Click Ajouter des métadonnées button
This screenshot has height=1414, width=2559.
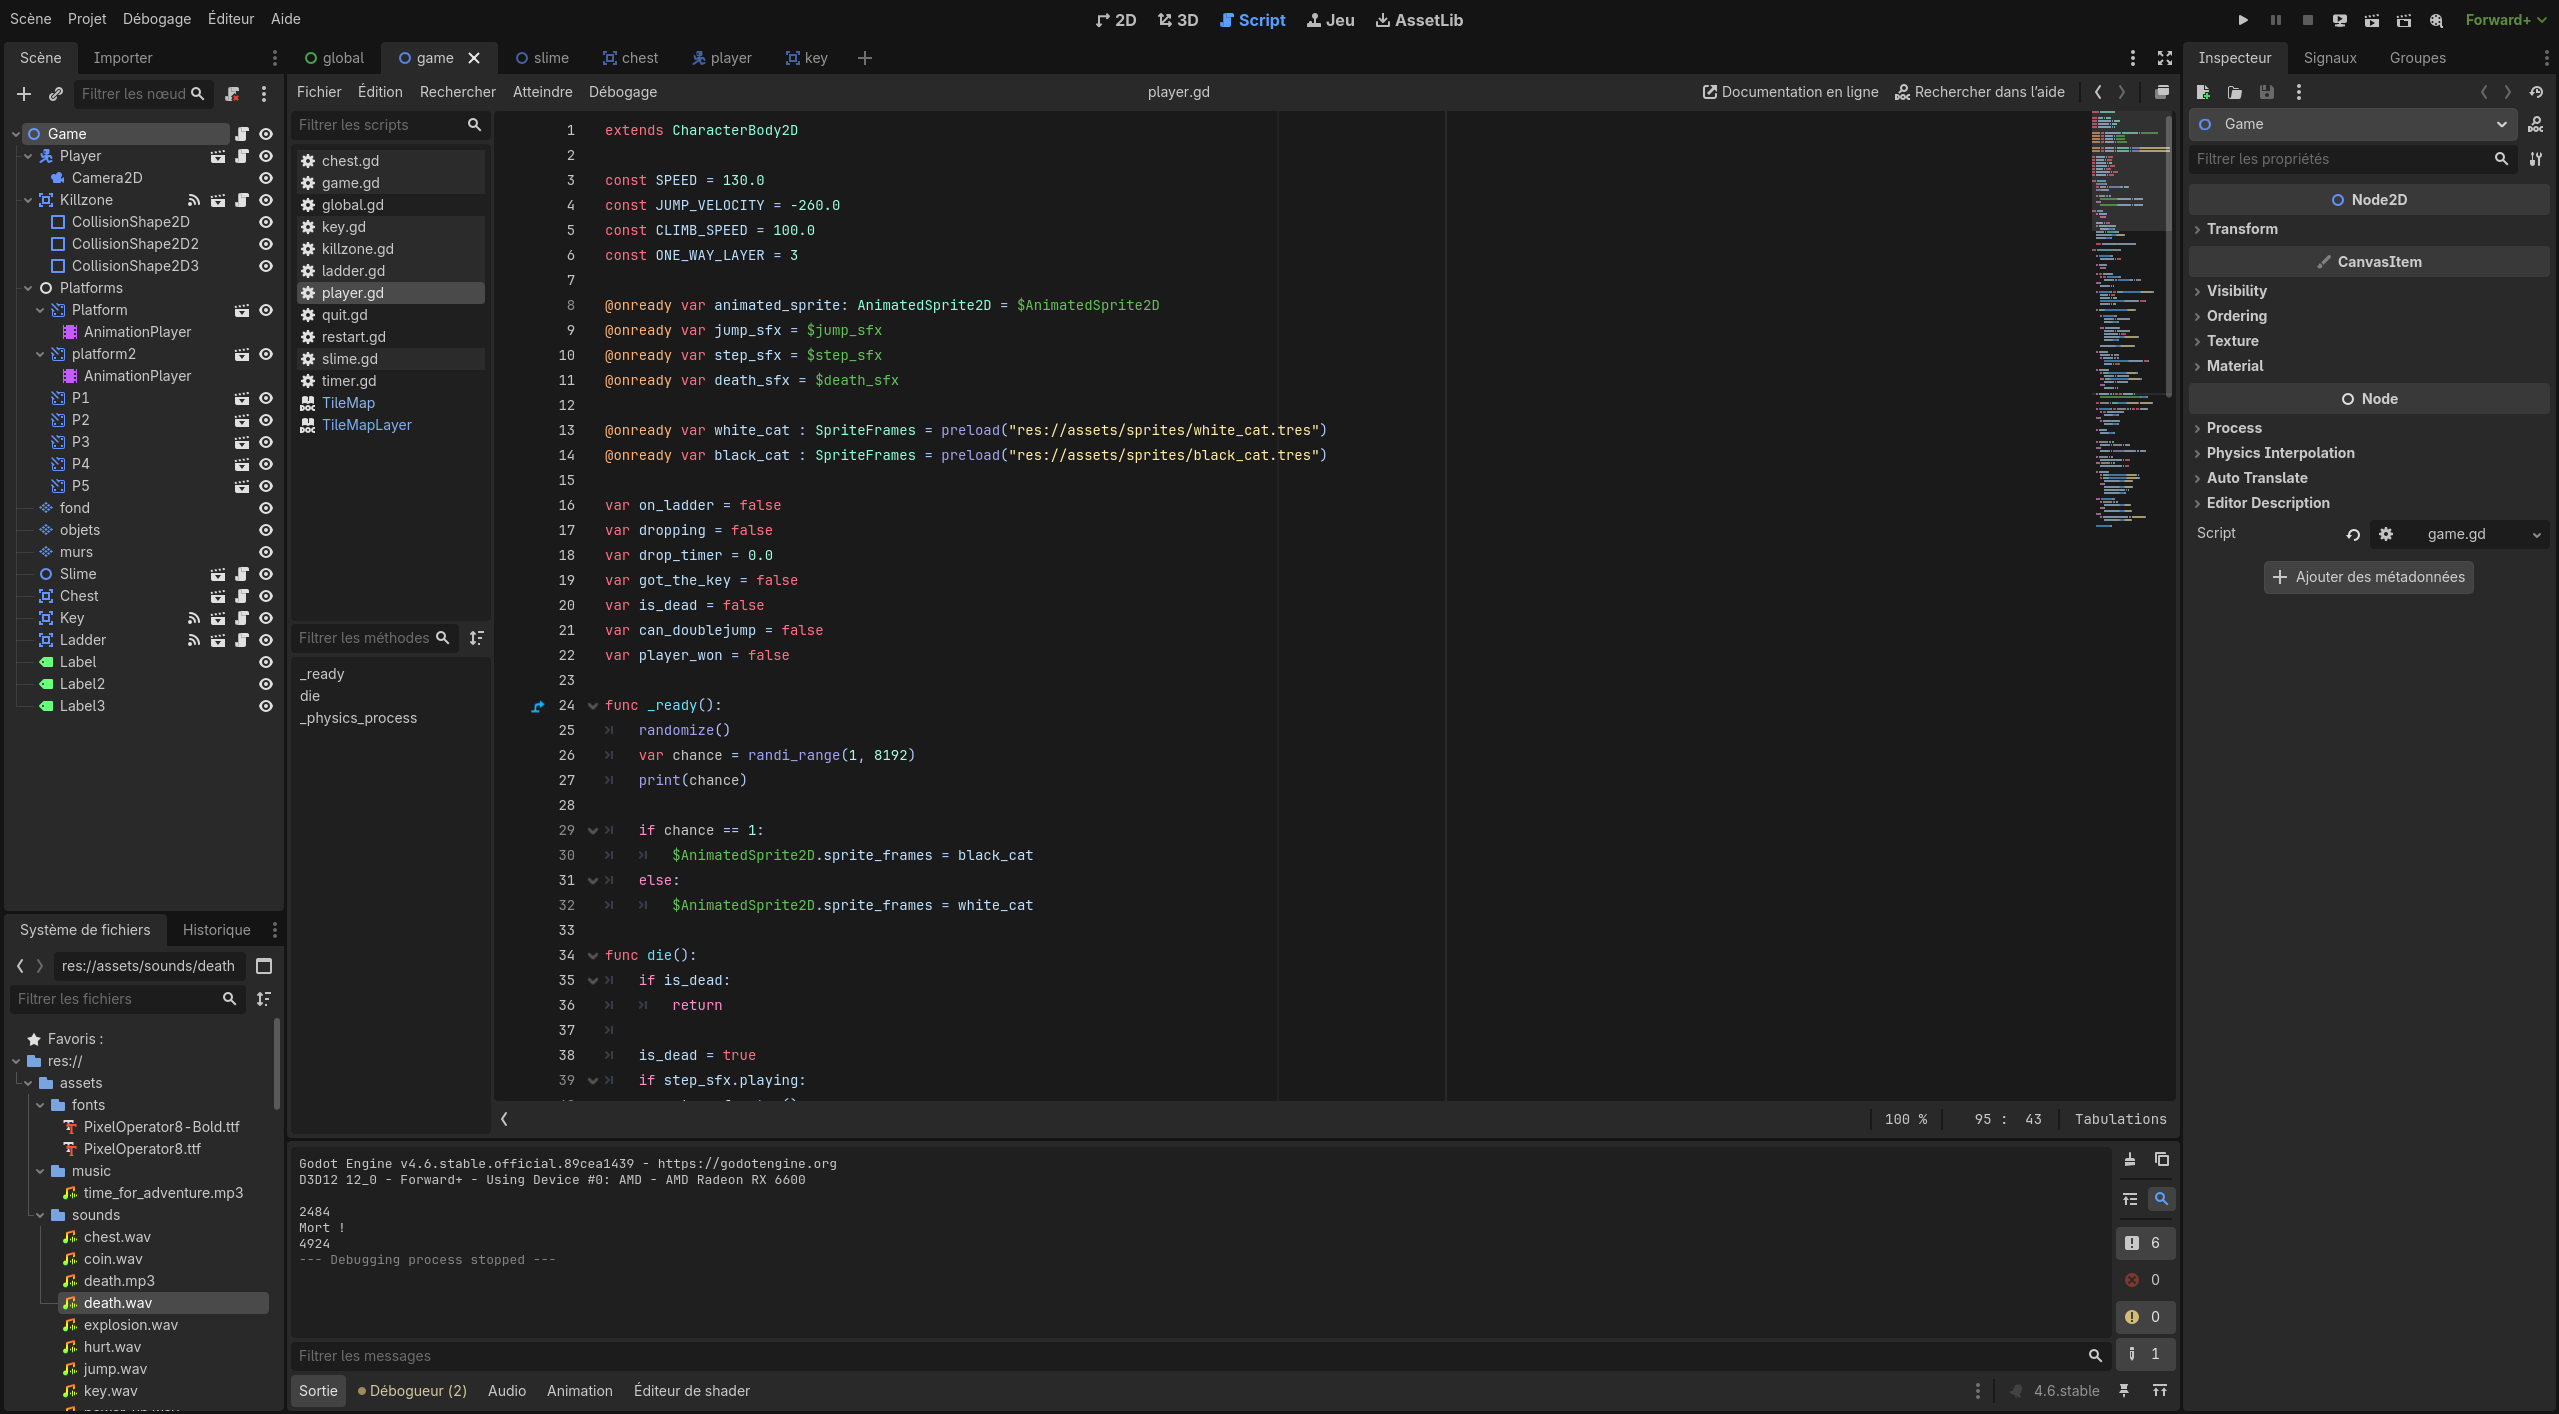click(2368, 577)
